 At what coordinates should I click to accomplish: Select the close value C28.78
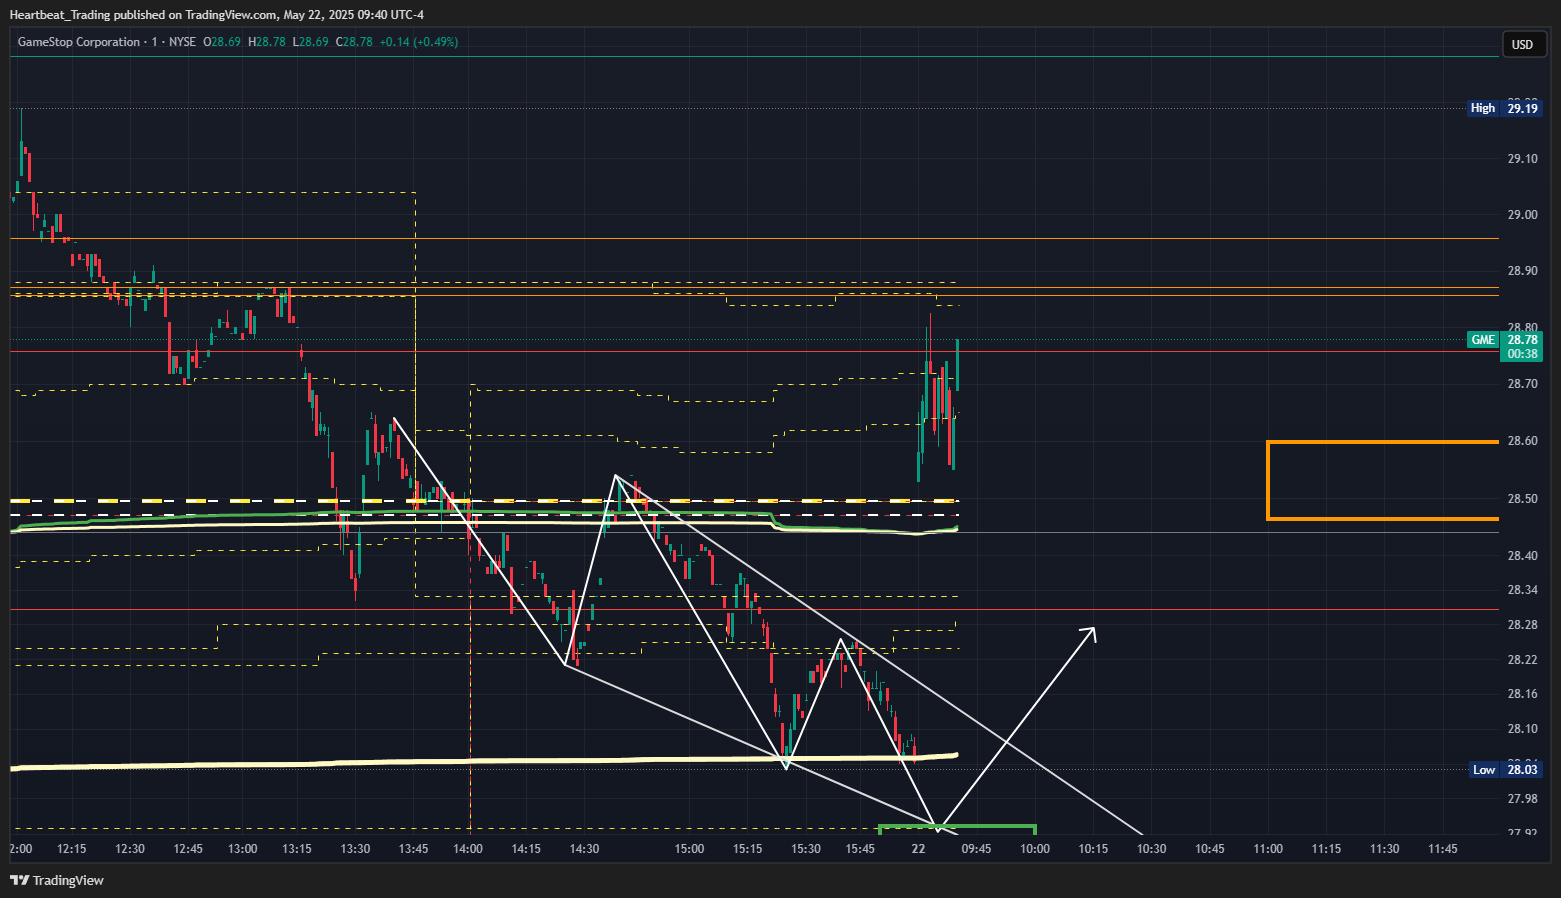tap(354, 42)
